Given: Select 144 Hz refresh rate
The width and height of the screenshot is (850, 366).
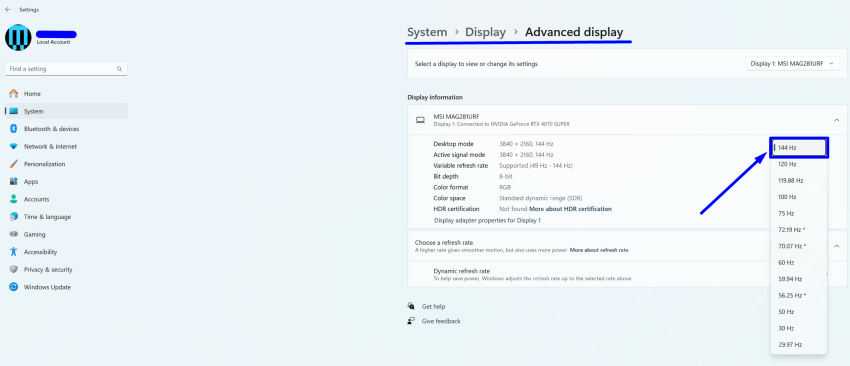Looking at the screenshot, I should pos(799,147).
